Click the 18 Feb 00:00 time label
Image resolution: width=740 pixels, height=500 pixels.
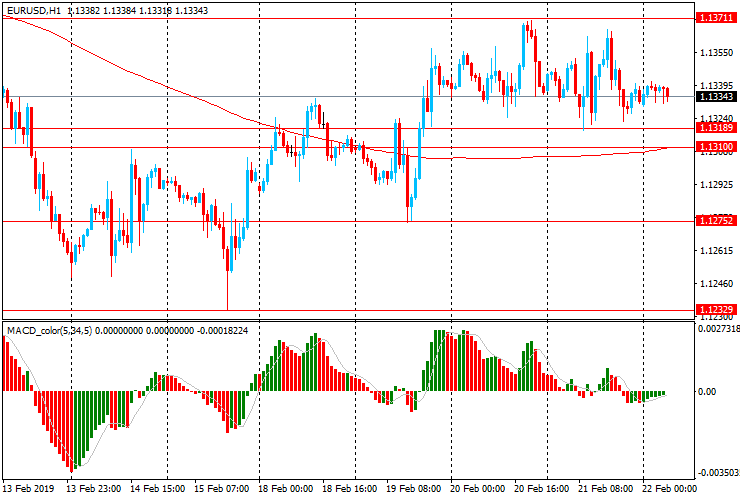(x=286, y=488)
